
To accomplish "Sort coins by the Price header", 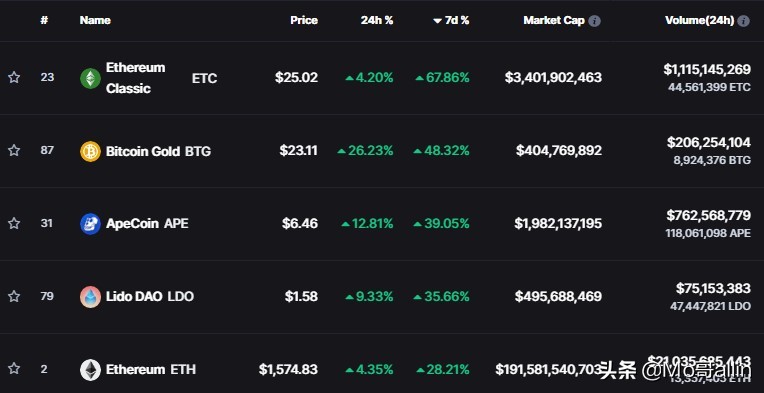I will click(x=304, y=20).
